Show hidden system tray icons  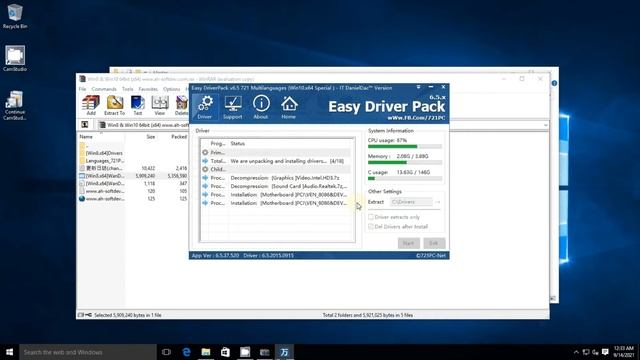click(x=576, y=352)
